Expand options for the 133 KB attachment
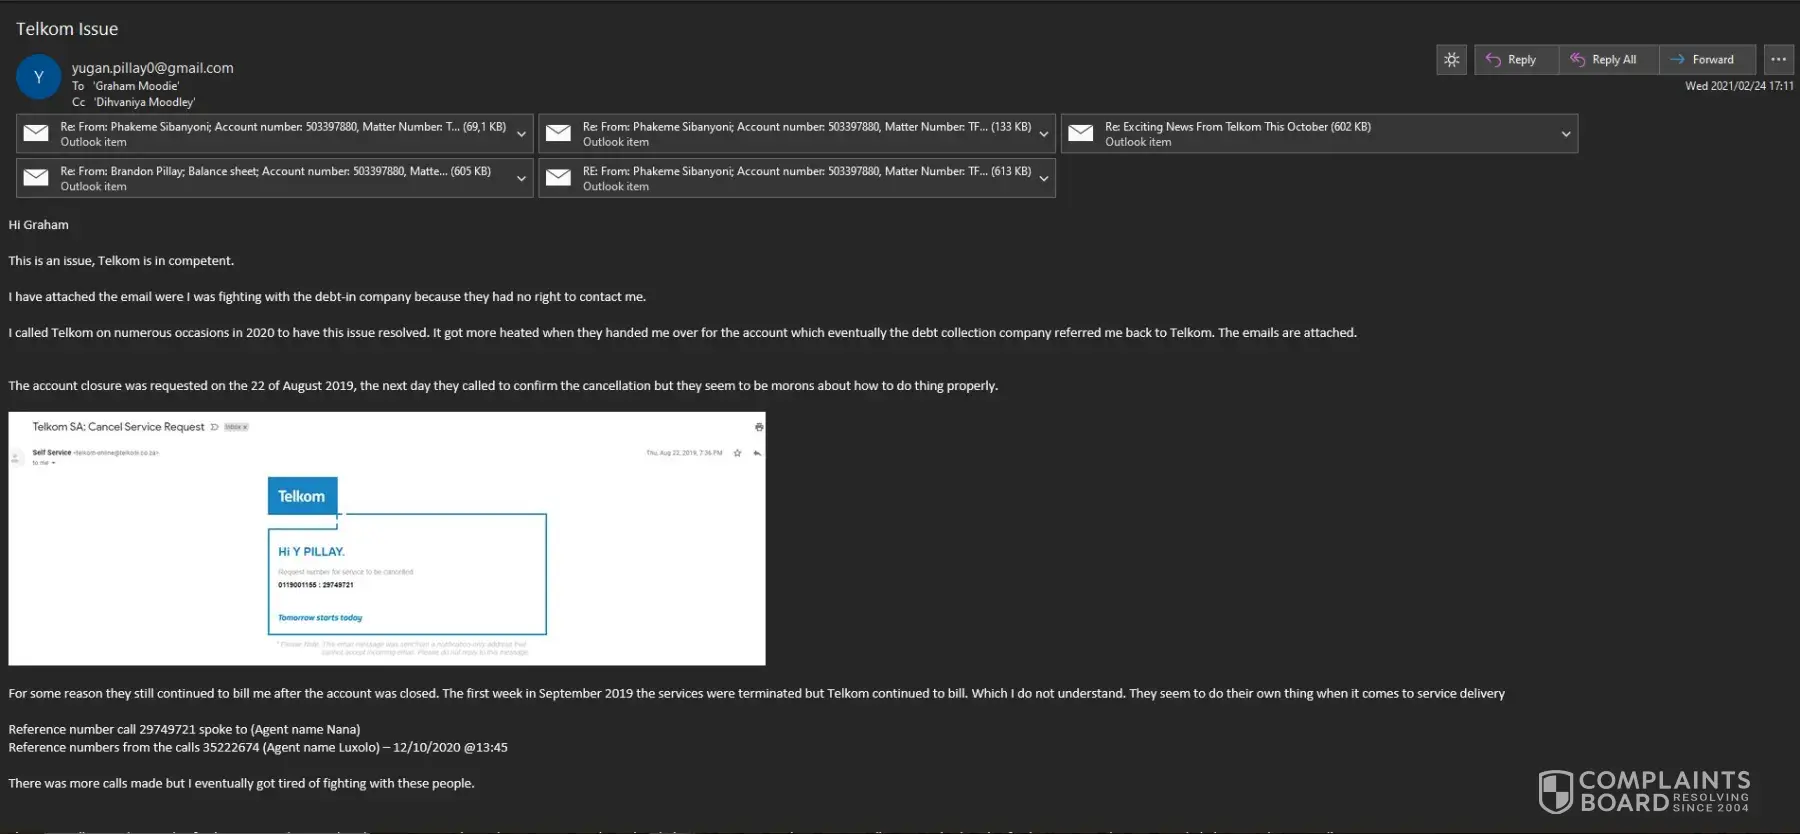Viewport: 1800px width, 834px height. (1044, 134)
